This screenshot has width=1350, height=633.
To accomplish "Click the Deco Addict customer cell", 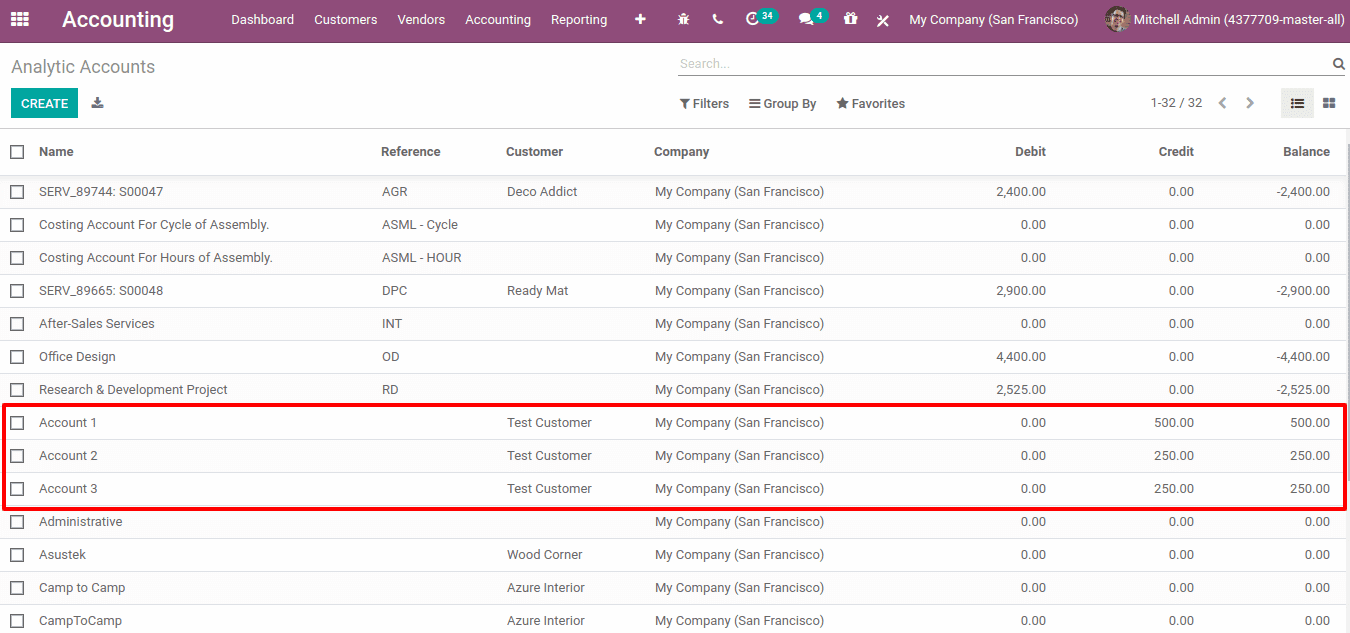I will point(542,192).
